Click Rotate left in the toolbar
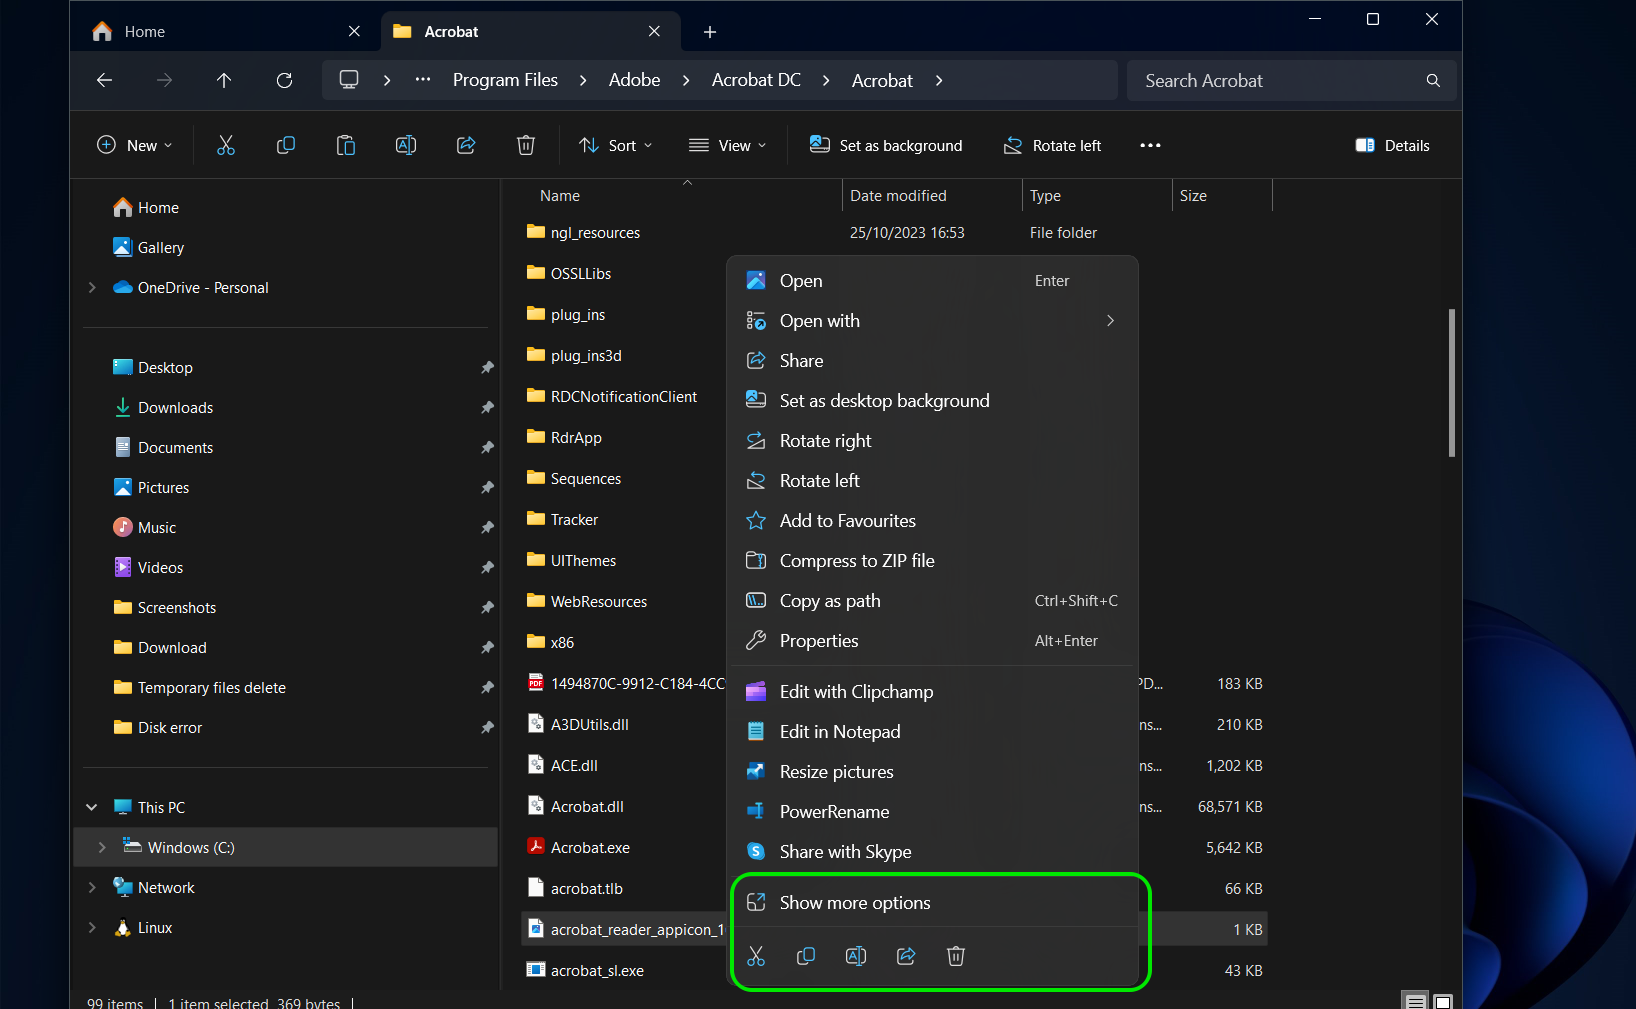This screenshot has width=1636, height=1009. tap(1052, 145)
